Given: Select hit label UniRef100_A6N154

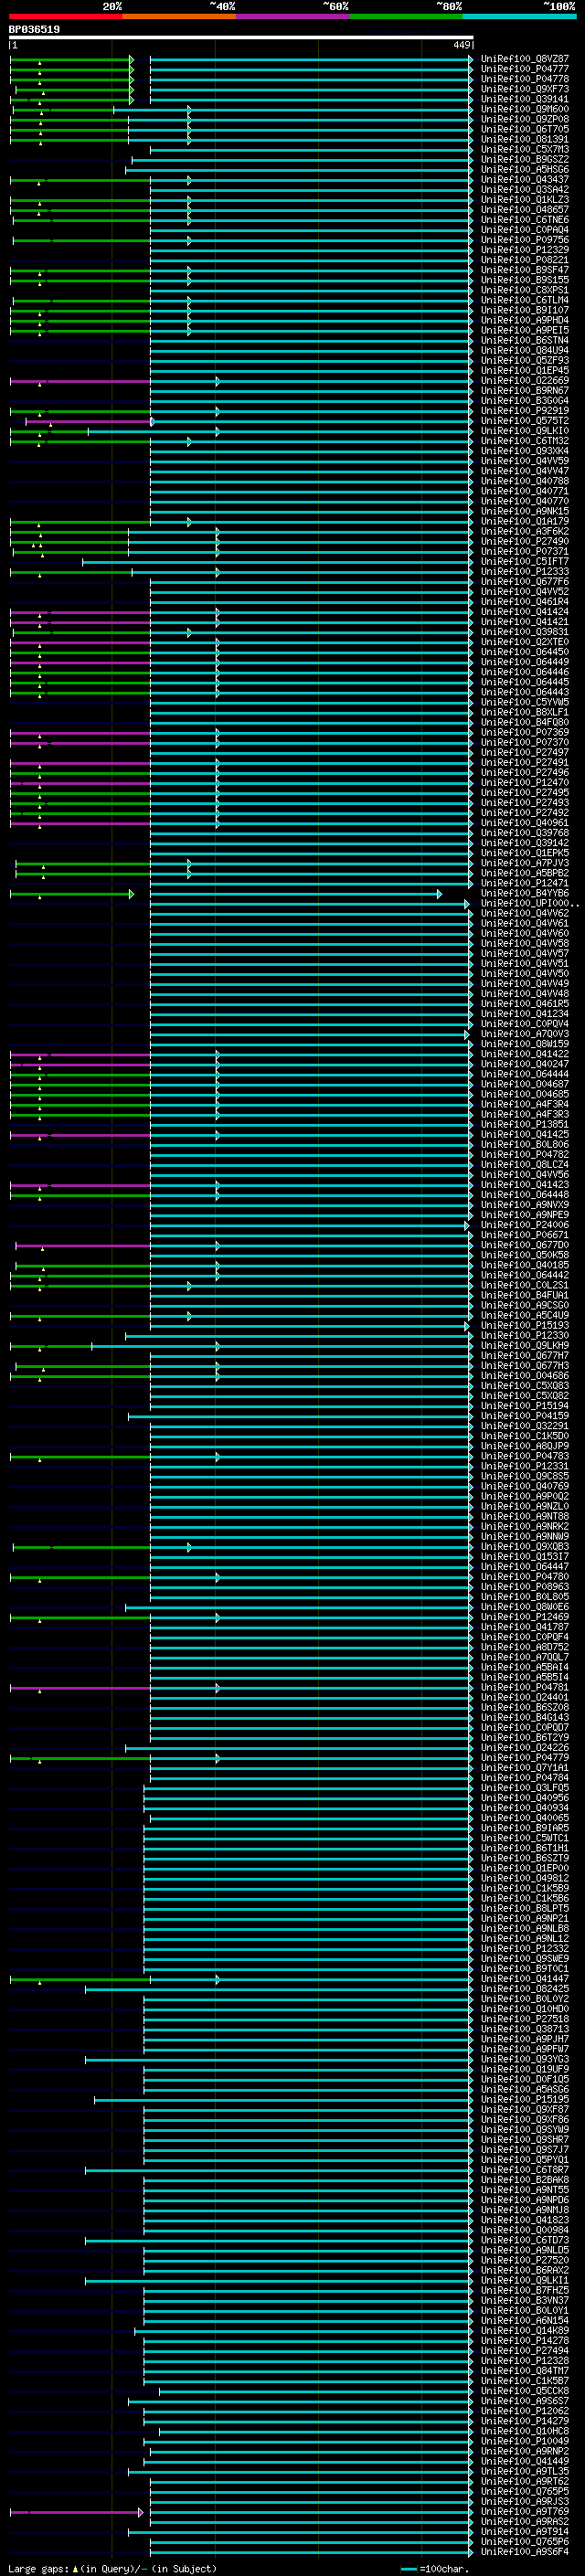Looking at the screenshot, I should 525,2321.
